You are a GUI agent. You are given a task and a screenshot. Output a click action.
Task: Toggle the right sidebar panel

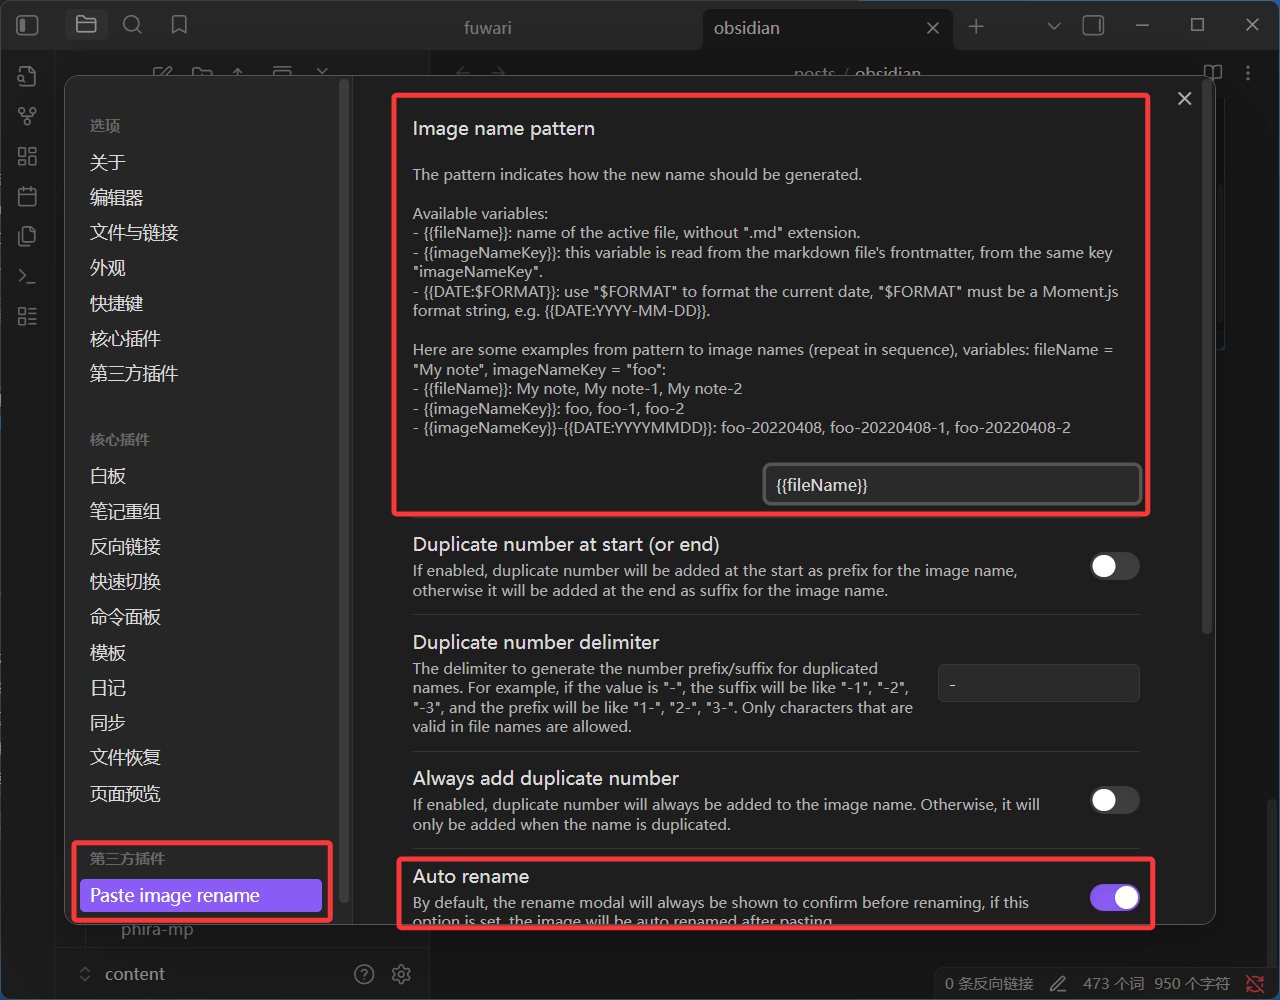[1093, 26]
